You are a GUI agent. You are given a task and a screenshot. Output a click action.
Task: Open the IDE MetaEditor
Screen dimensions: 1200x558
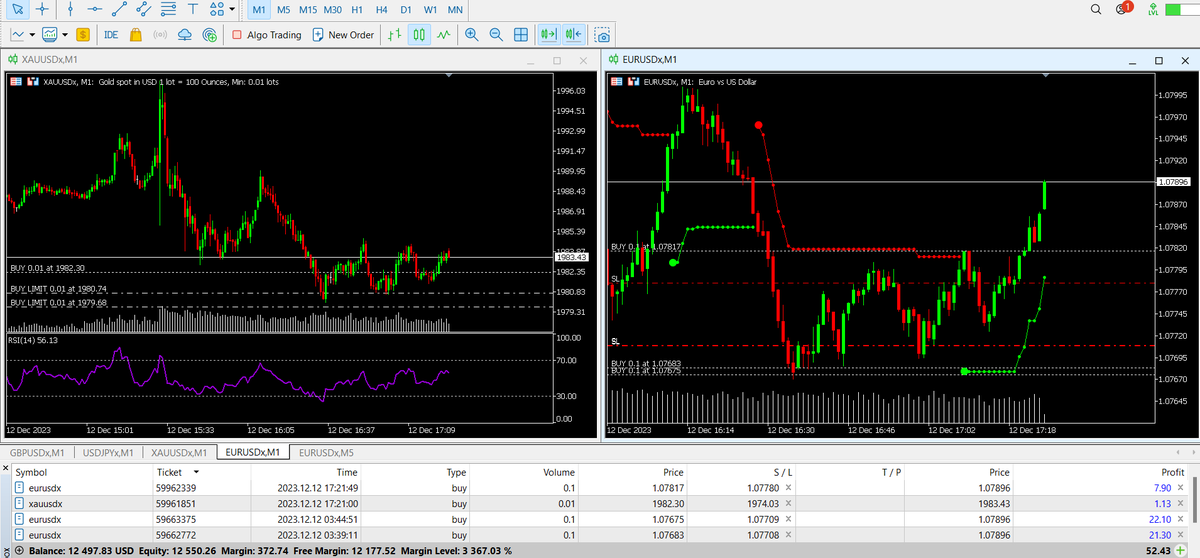point(111,34)
